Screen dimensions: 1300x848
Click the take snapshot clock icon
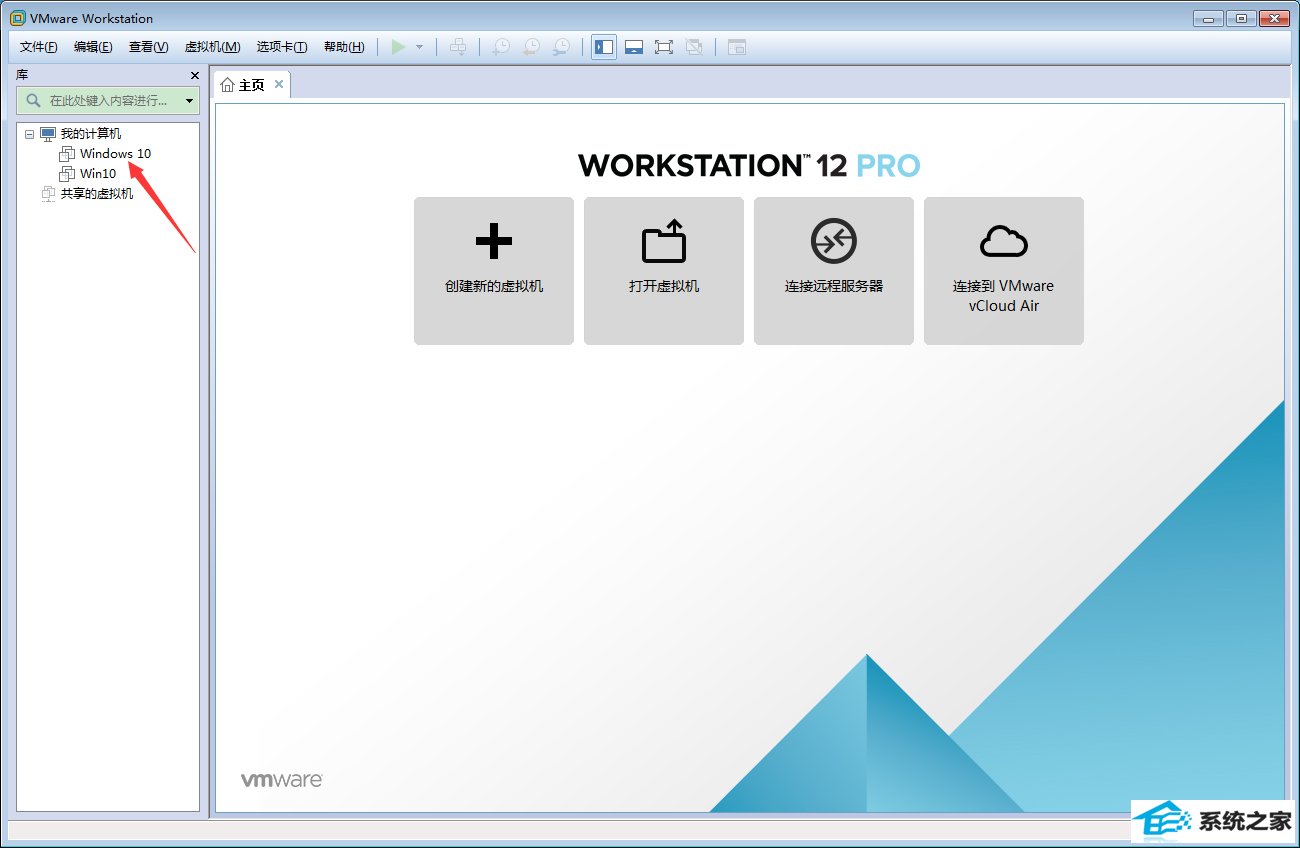501,47
